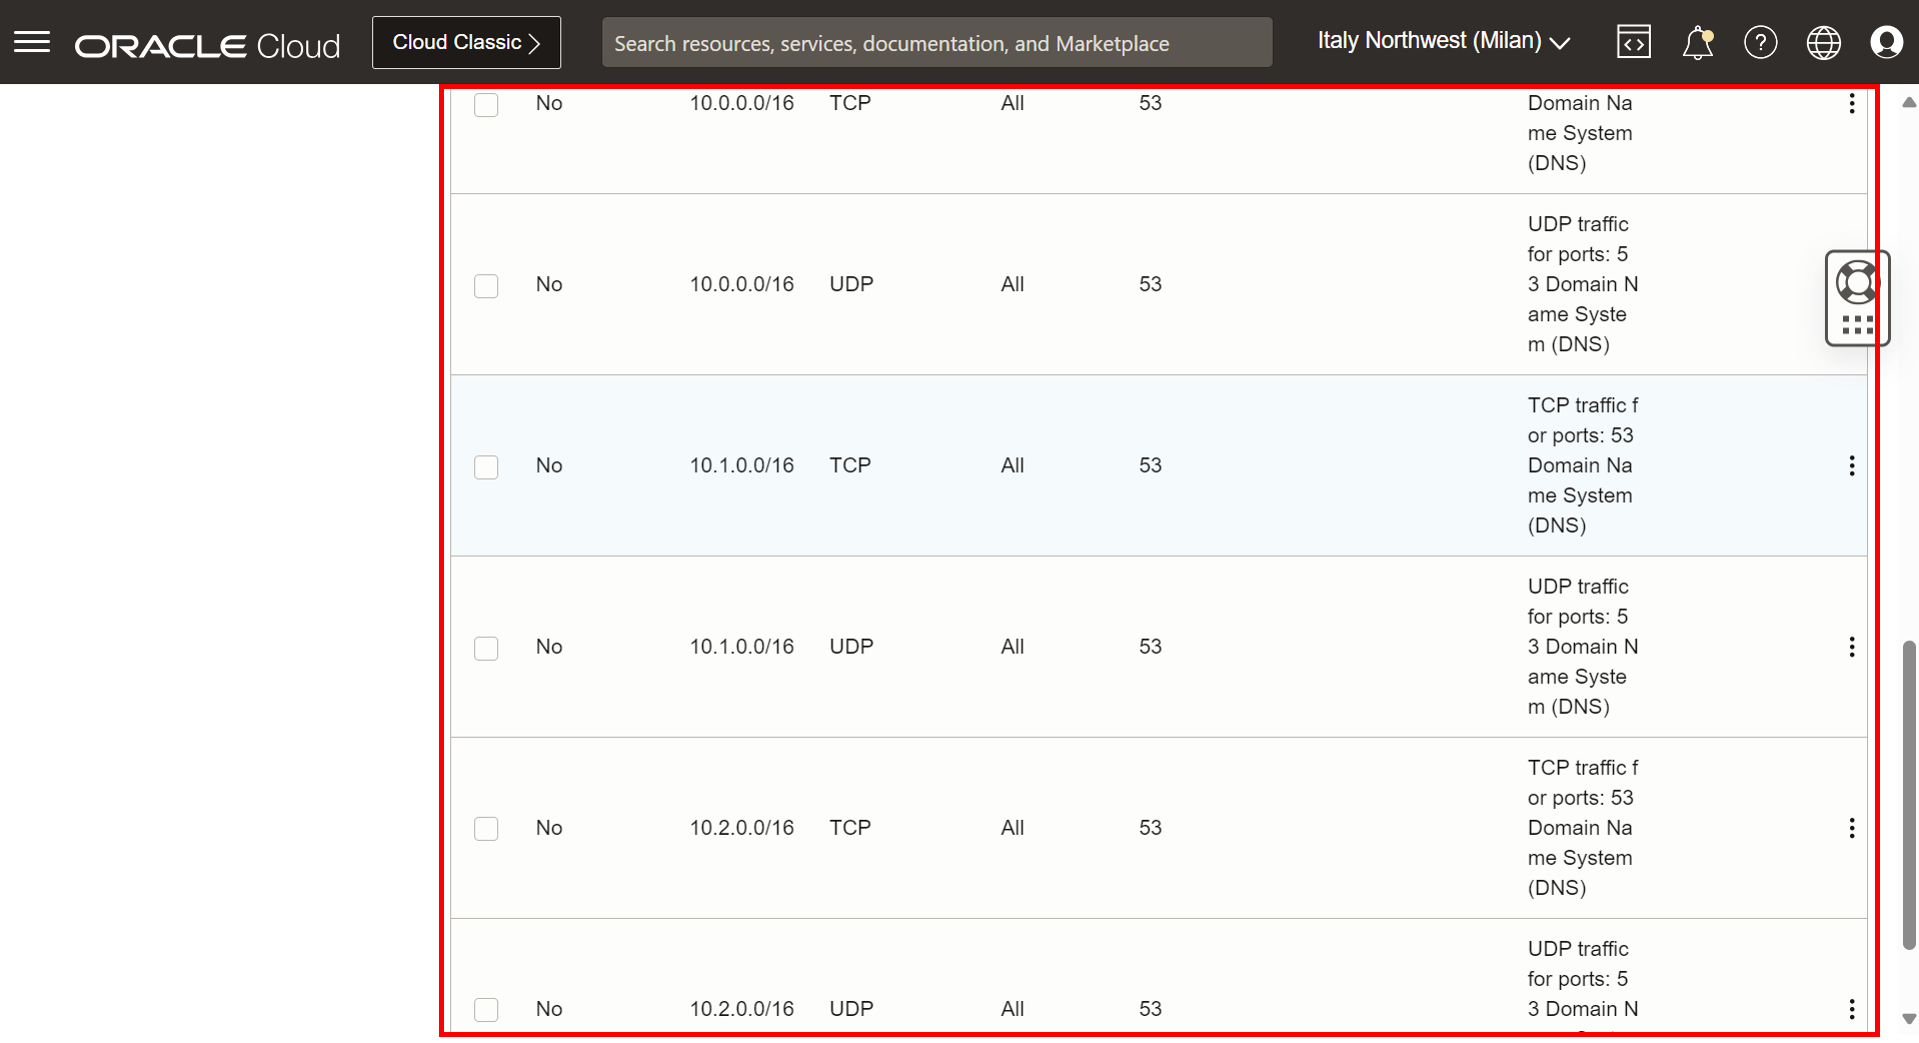Click 'No' stateless value in 10.2.0.0/16 TCP row
Screen dimensions: 1919x1043
point(549,827)
